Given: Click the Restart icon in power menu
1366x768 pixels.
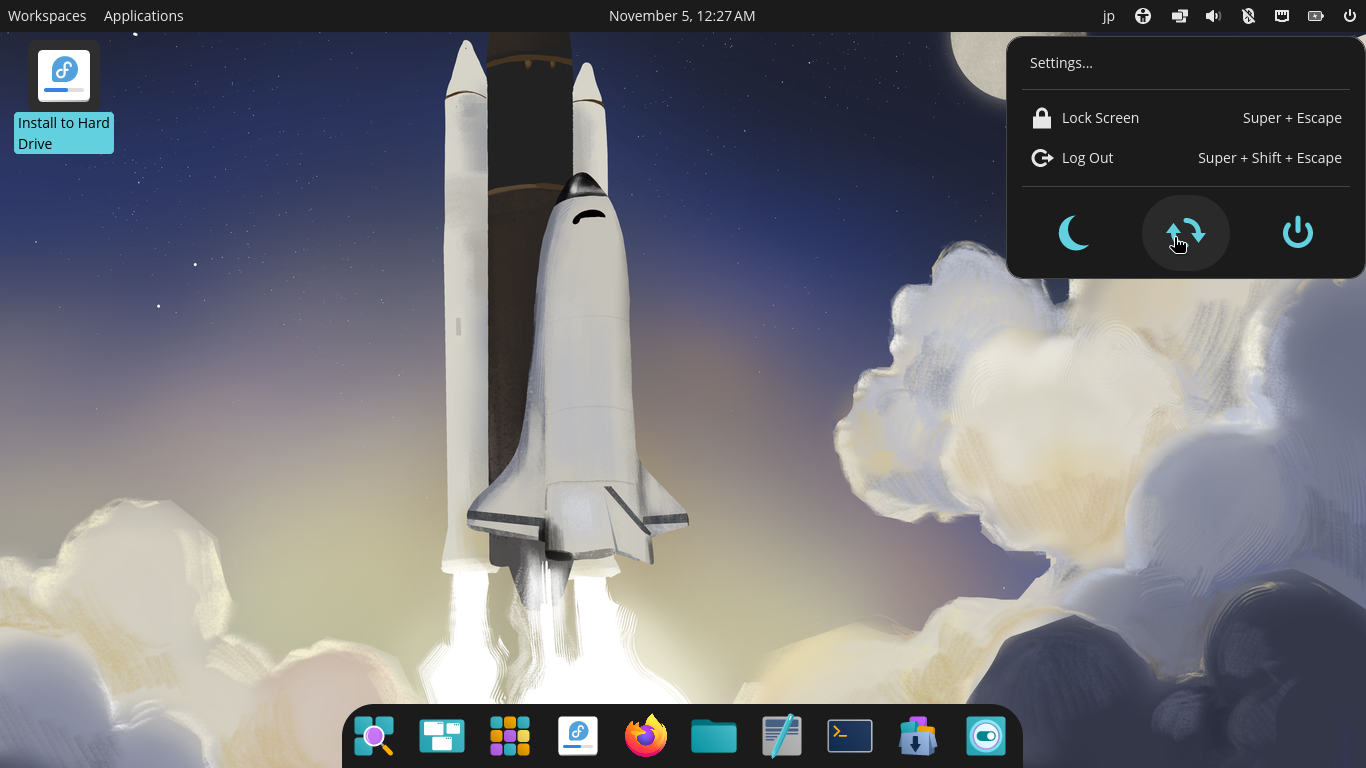Looking at the screenshot, I should tap(1186, 233).
